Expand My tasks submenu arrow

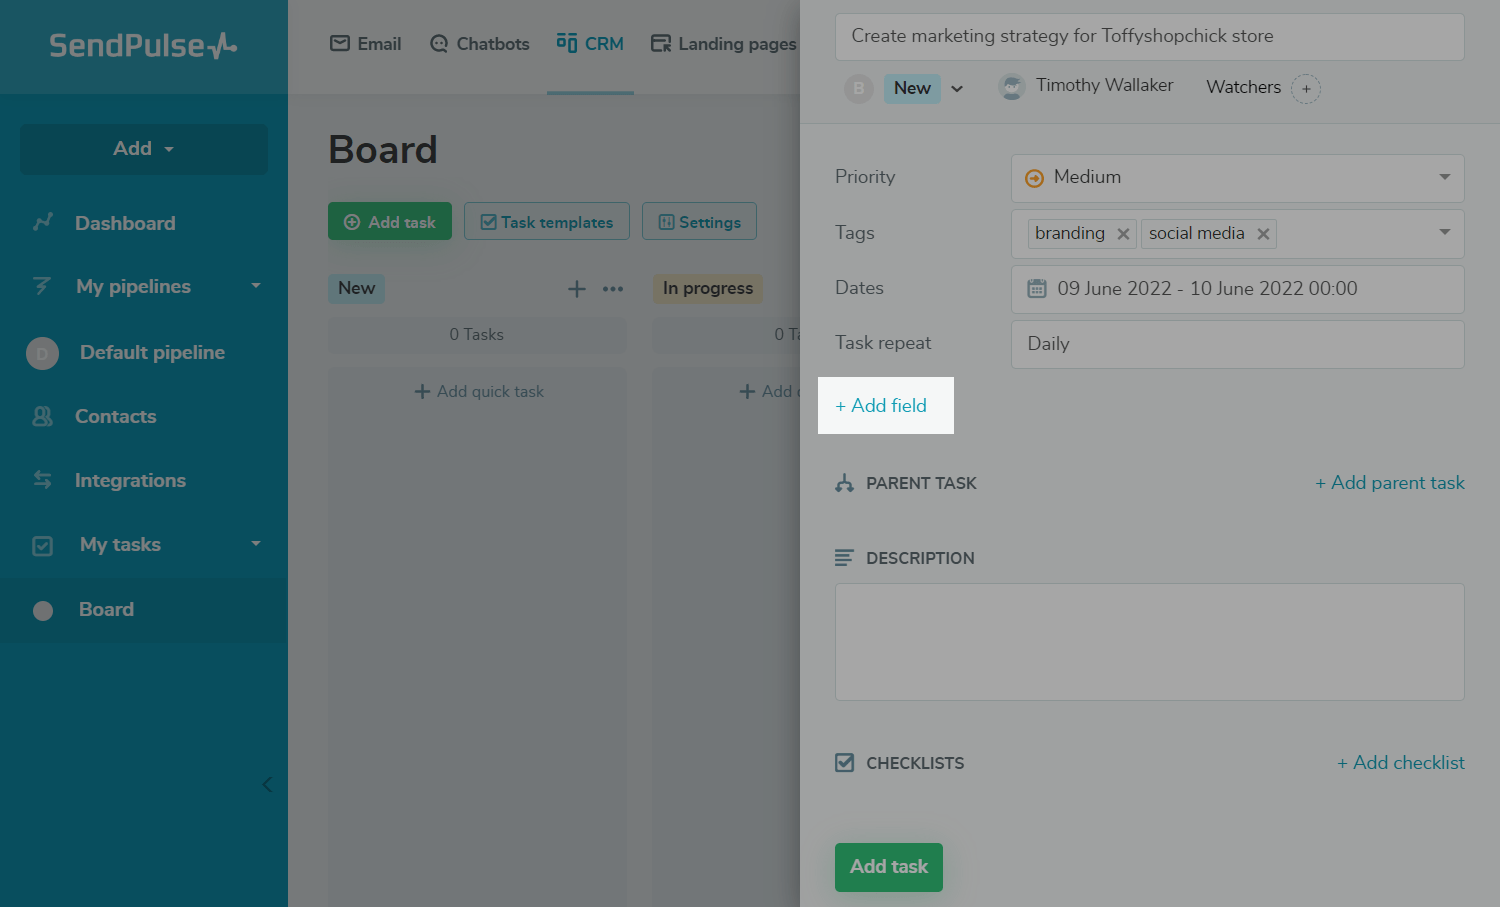256,544
